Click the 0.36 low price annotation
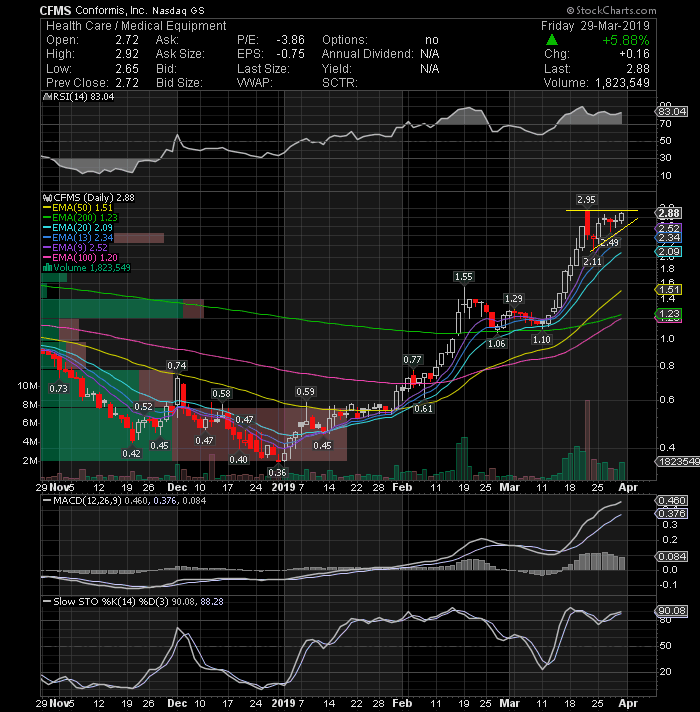700x712 pixels. (277, 472)
